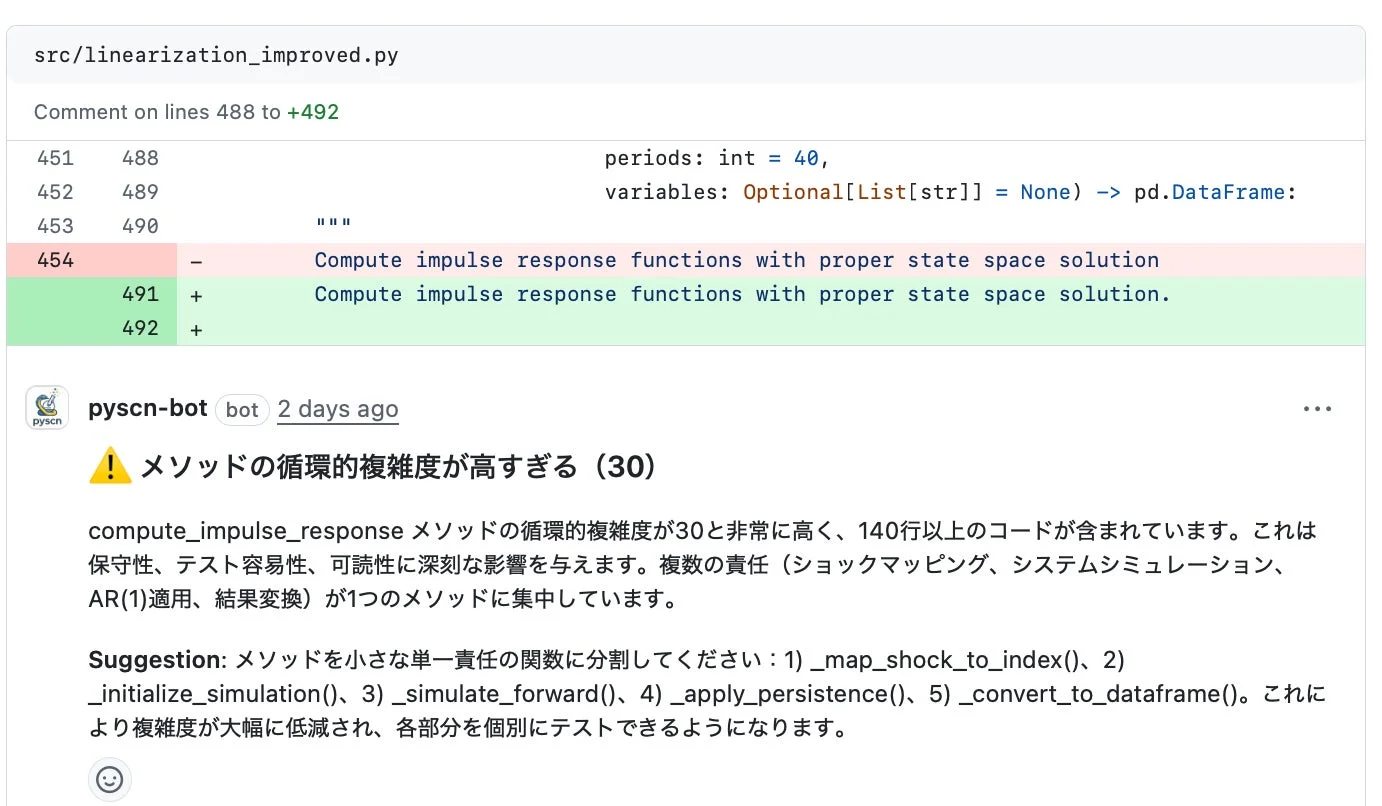Viewport: 1382px width, 806px height.
Task: Select line number 454 on the removed line
Action: click(56, 260)
